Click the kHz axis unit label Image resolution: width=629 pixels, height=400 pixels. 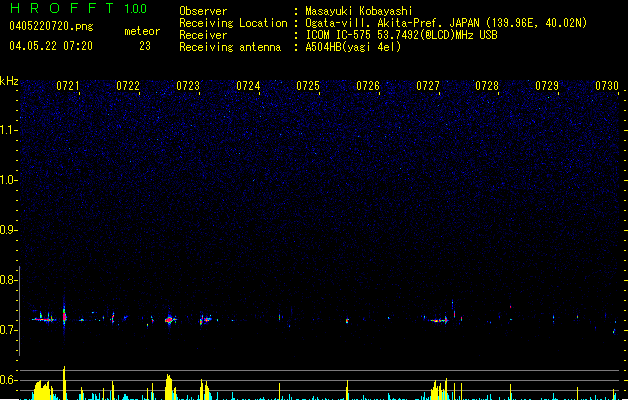pos(9,81)
